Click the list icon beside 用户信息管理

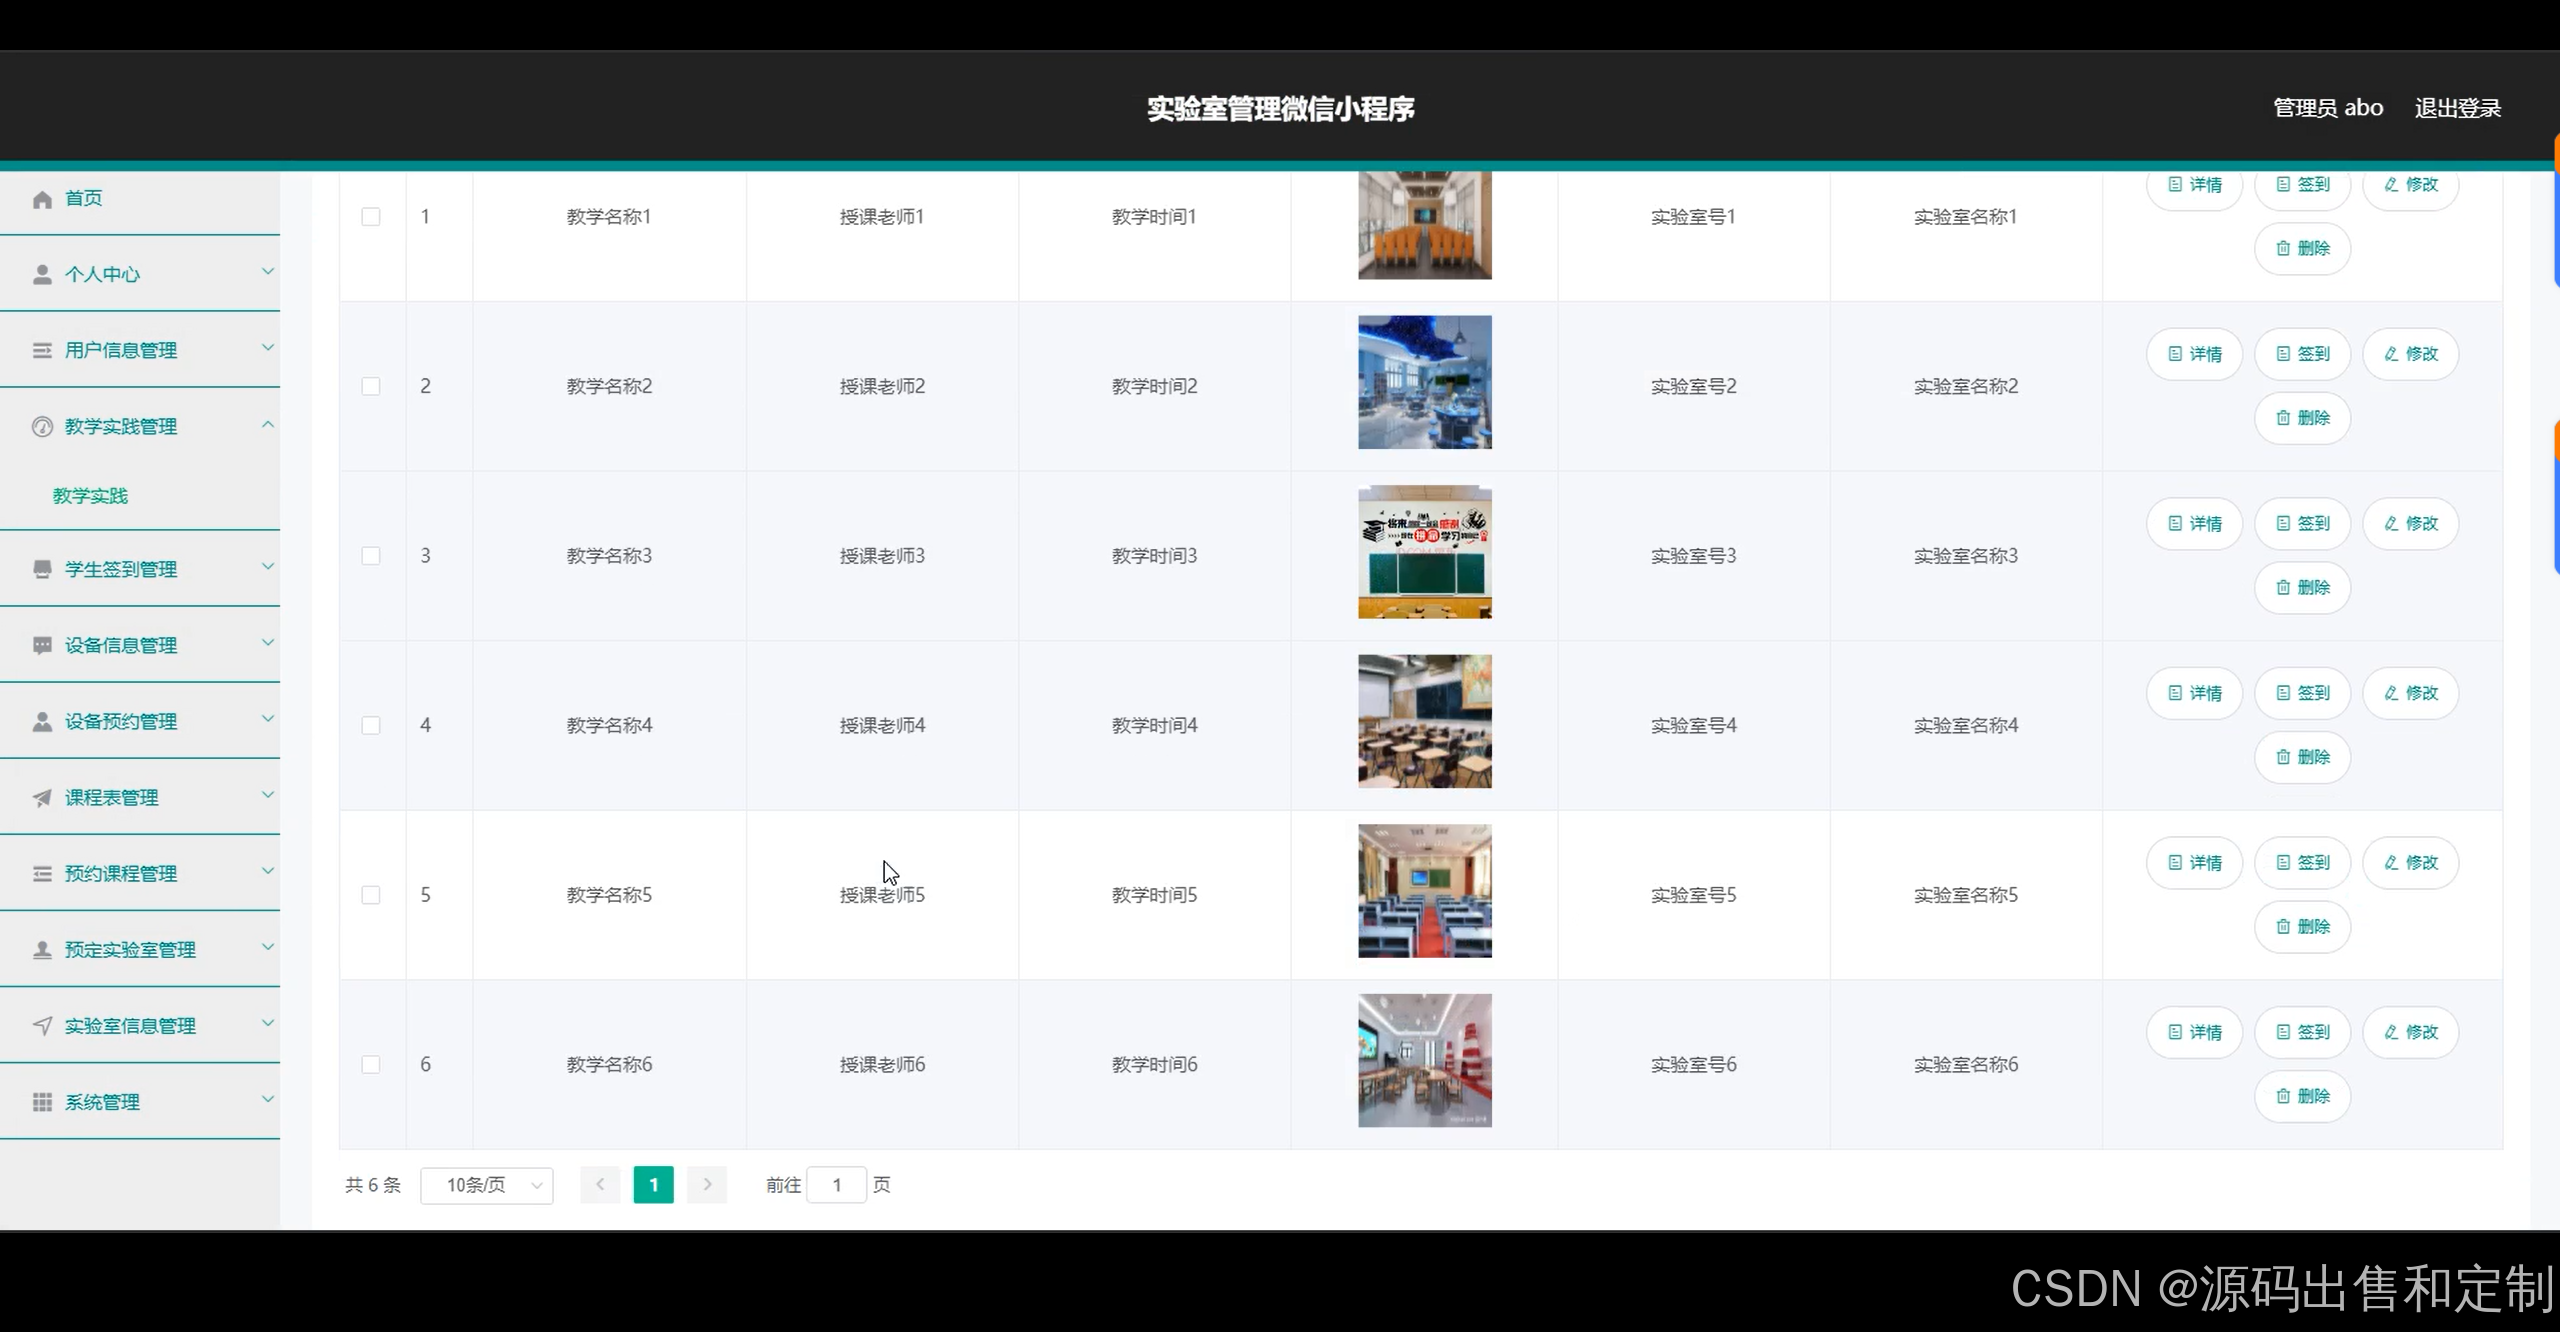[42, 350]
